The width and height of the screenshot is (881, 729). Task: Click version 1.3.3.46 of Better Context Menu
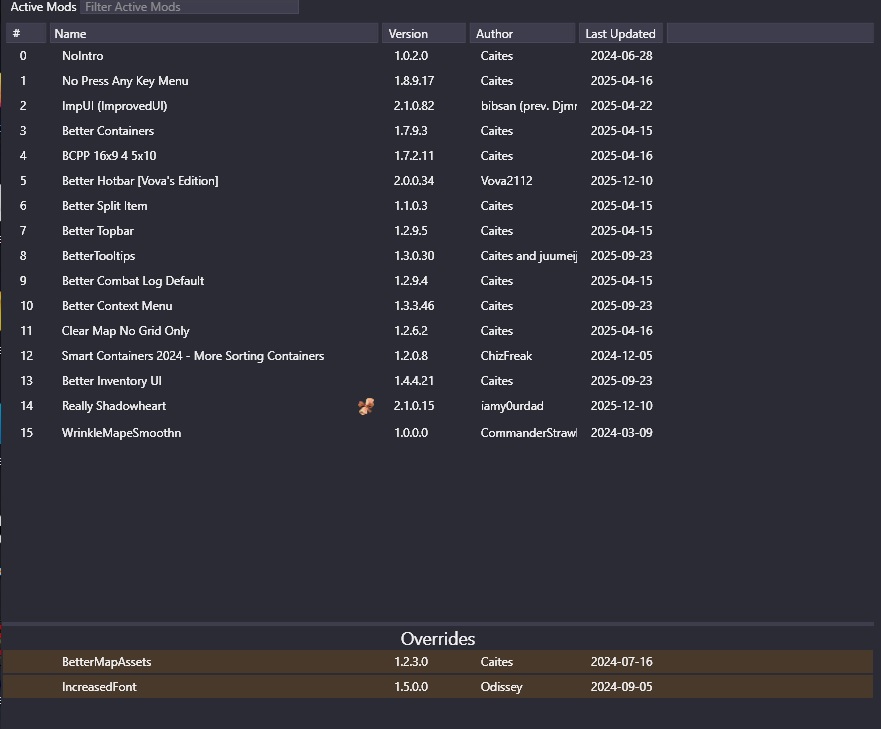414,306
